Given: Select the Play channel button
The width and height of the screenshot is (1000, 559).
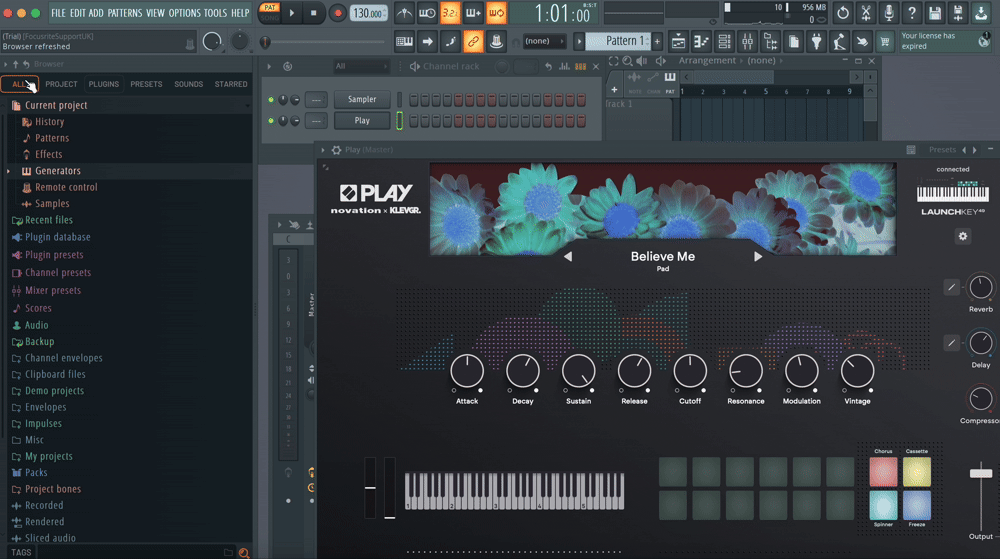Looking at the screenshot, I should point(362,120).
